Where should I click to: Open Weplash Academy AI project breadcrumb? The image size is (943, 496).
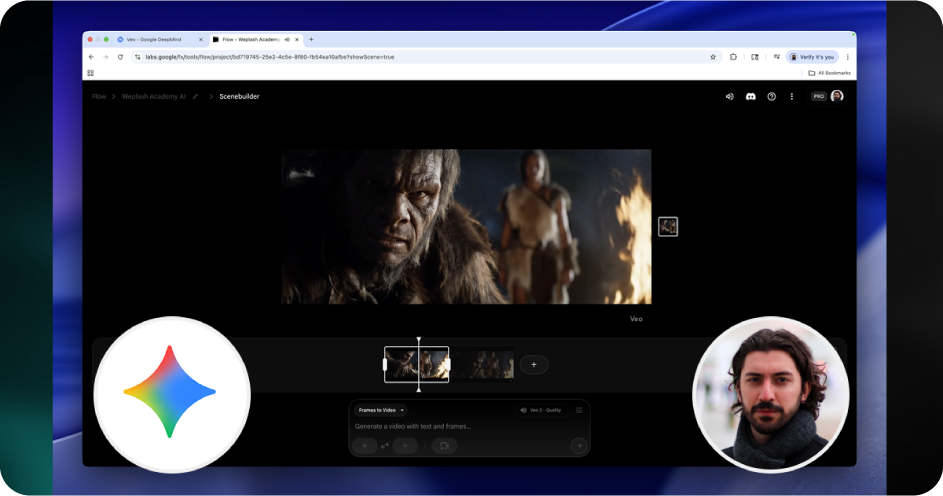[x=154, y=96]
